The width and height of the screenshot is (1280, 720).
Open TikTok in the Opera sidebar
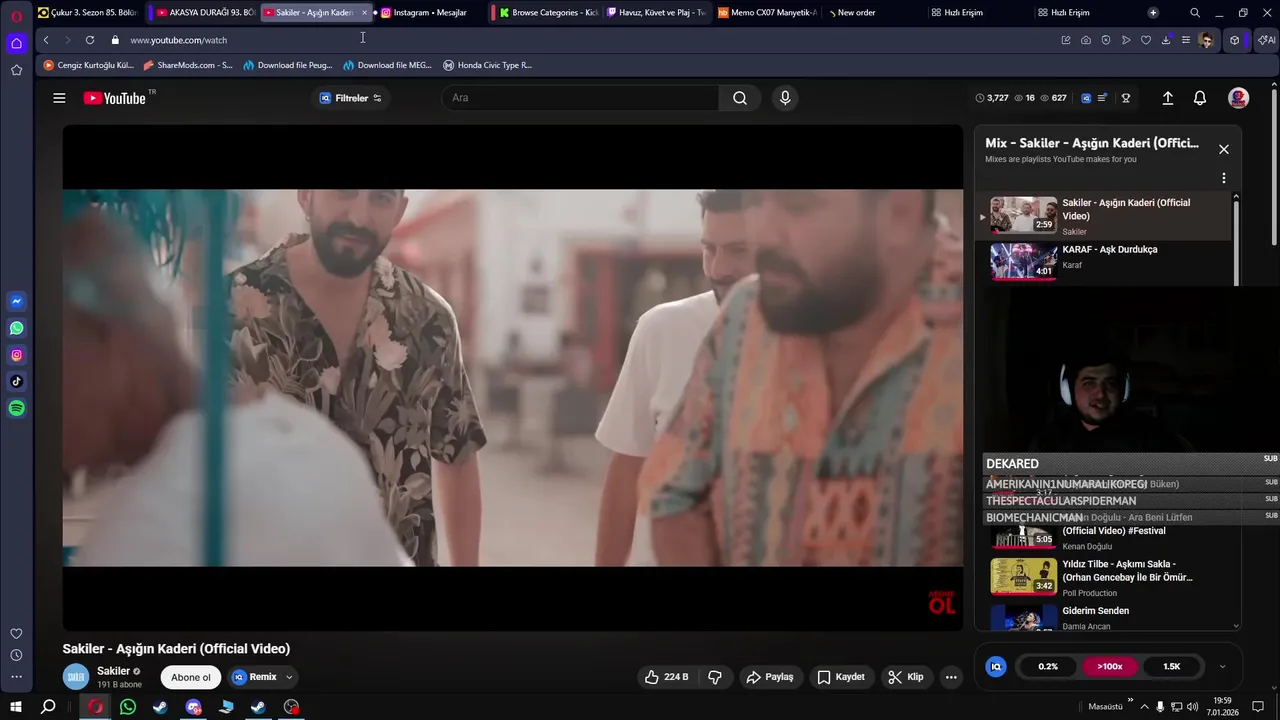click(16, 381)
